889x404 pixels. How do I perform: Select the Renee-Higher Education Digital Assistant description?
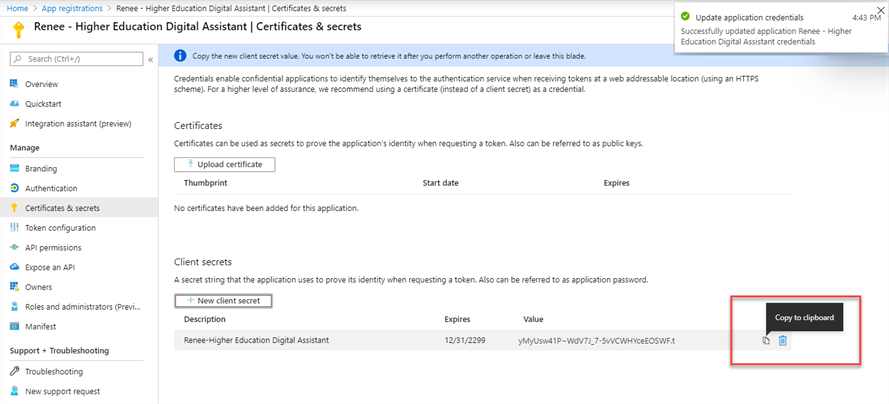tap(256, 340)
